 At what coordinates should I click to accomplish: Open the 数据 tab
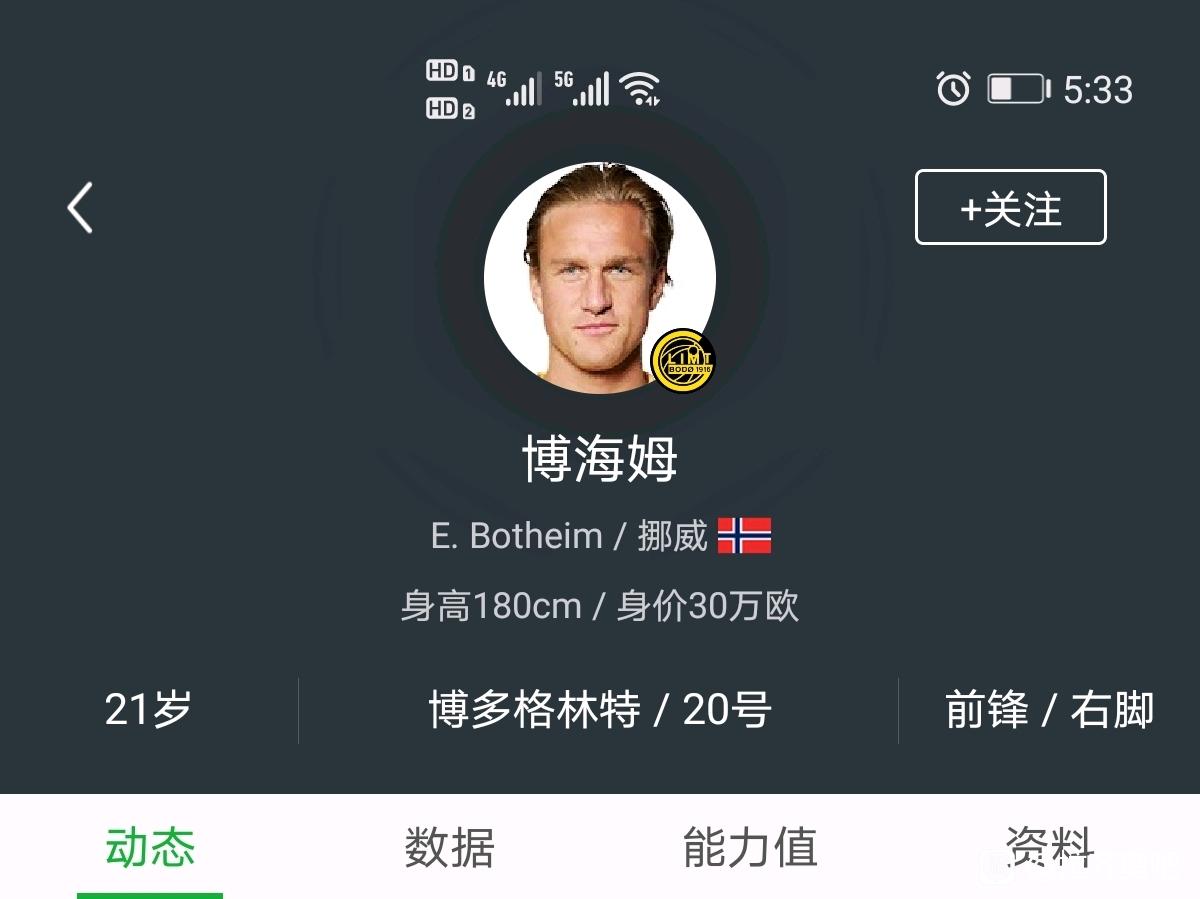450,848
